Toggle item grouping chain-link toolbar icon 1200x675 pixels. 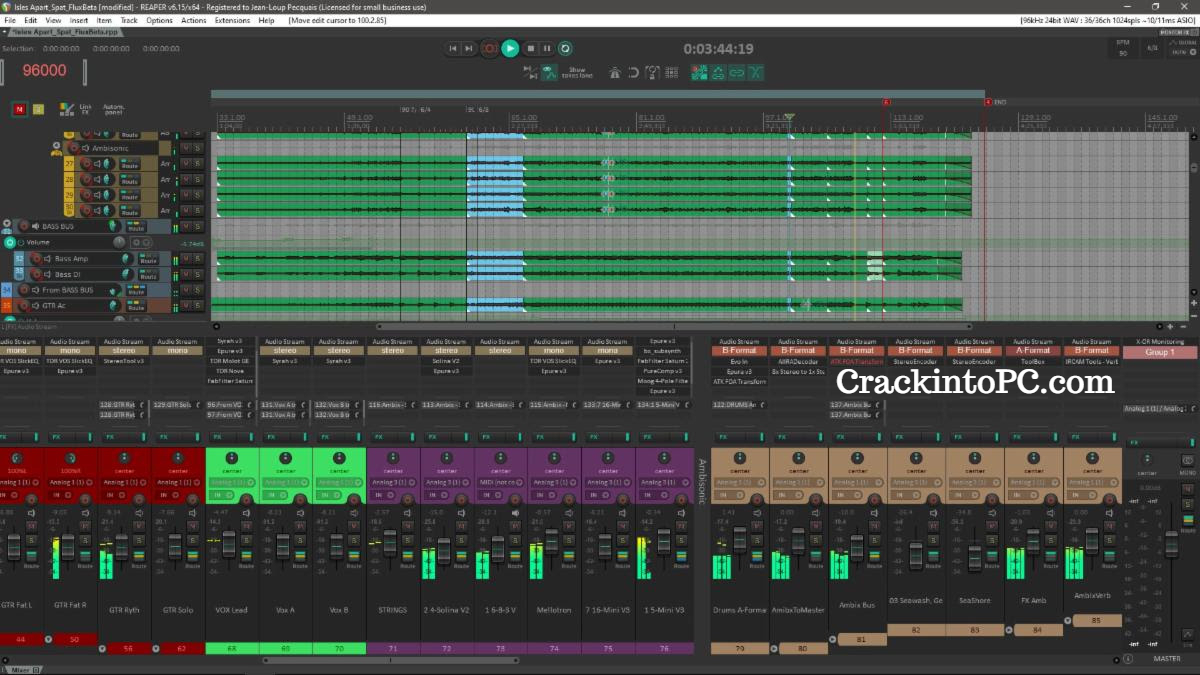(737, 72)
